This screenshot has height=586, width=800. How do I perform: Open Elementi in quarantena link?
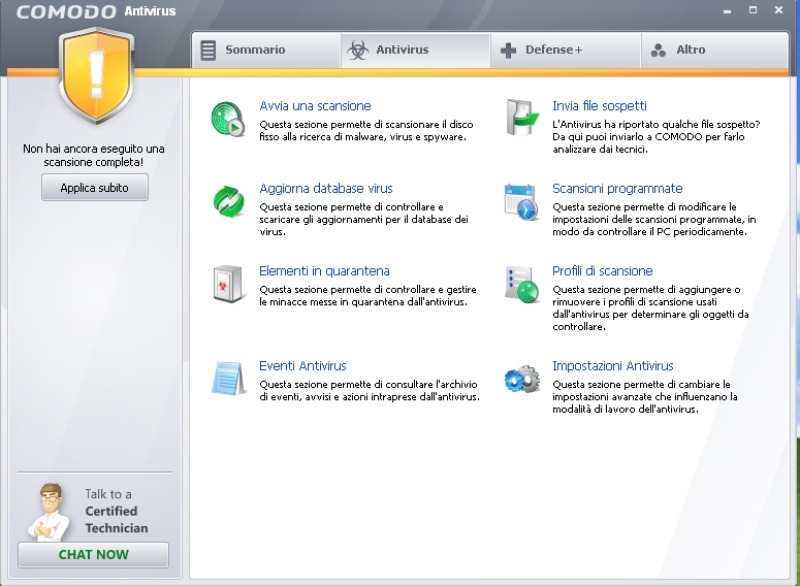tap(324, 271)
